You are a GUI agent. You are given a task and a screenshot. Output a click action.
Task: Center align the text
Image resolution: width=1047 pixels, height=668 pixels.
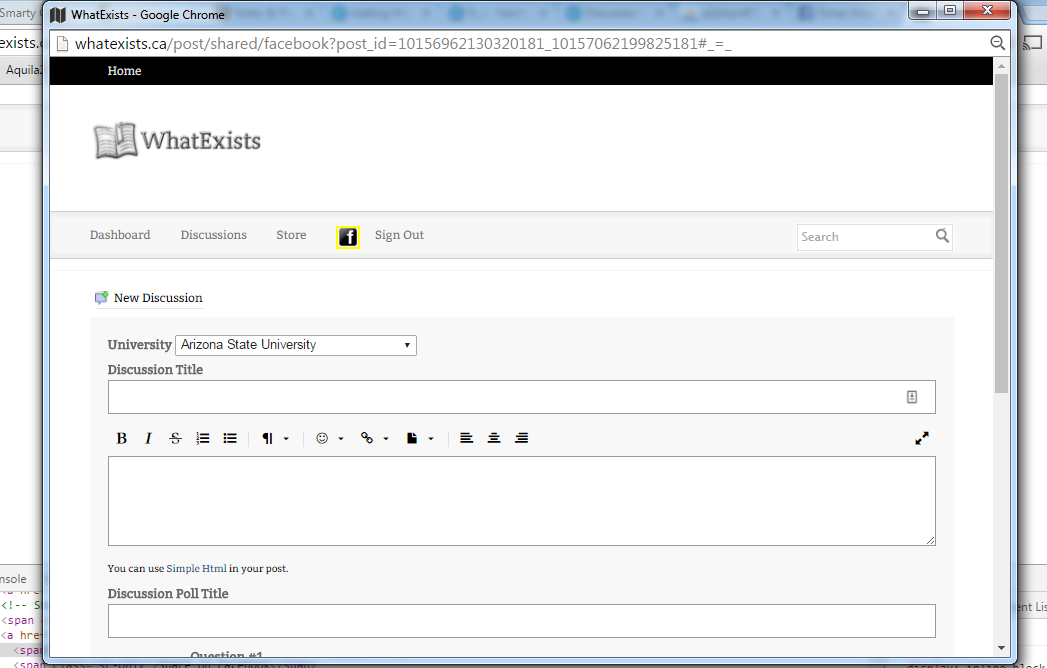click(x=494, y=438)
